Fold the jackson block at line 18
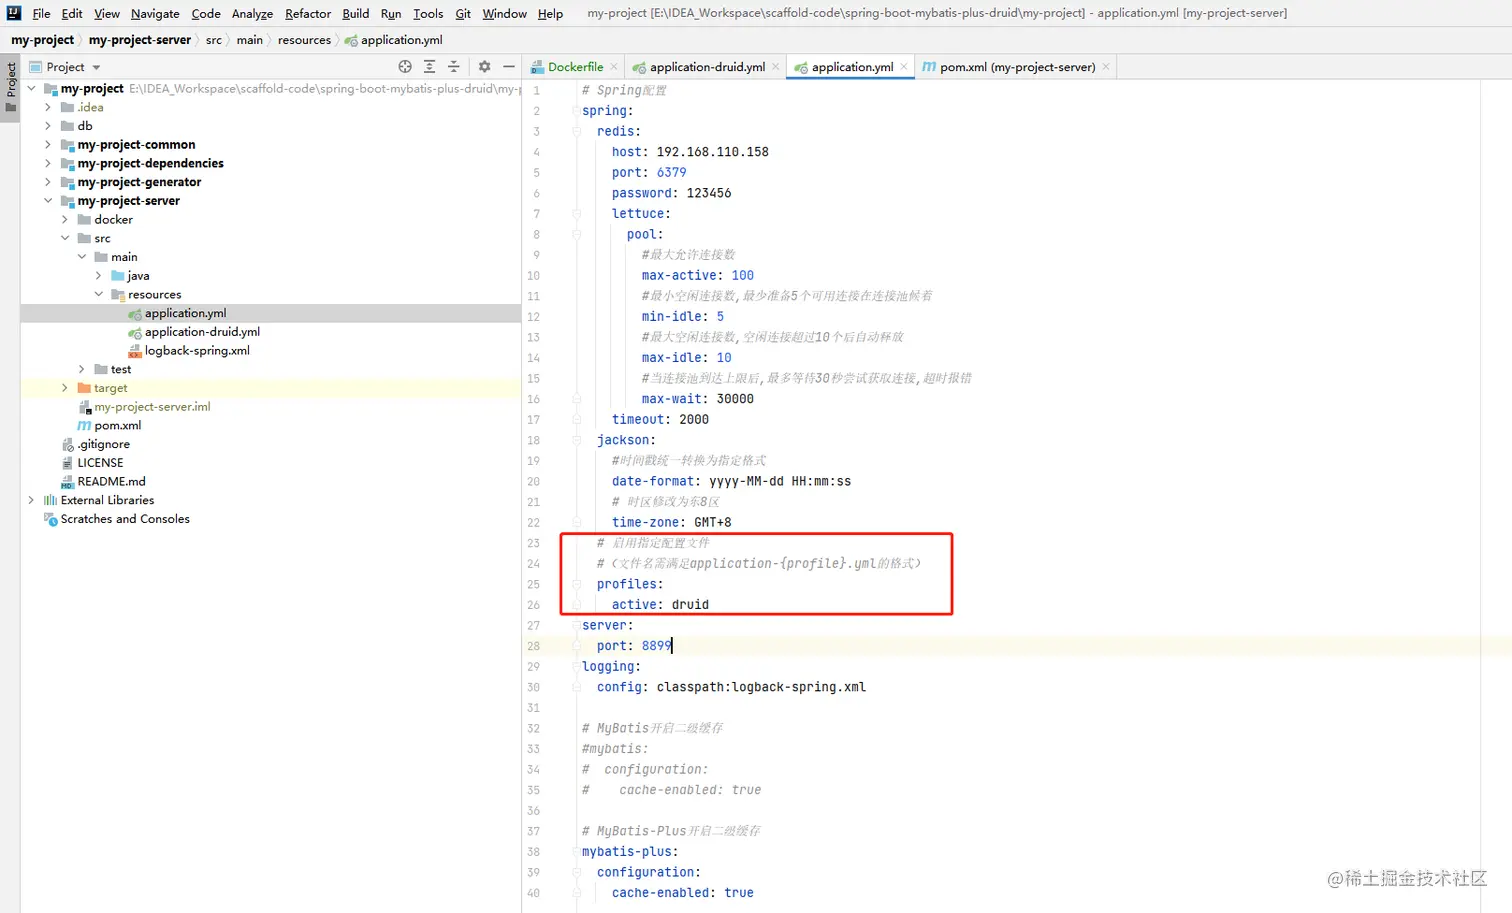The height and width of the screenshot is (913, 1512). (576, 440)
